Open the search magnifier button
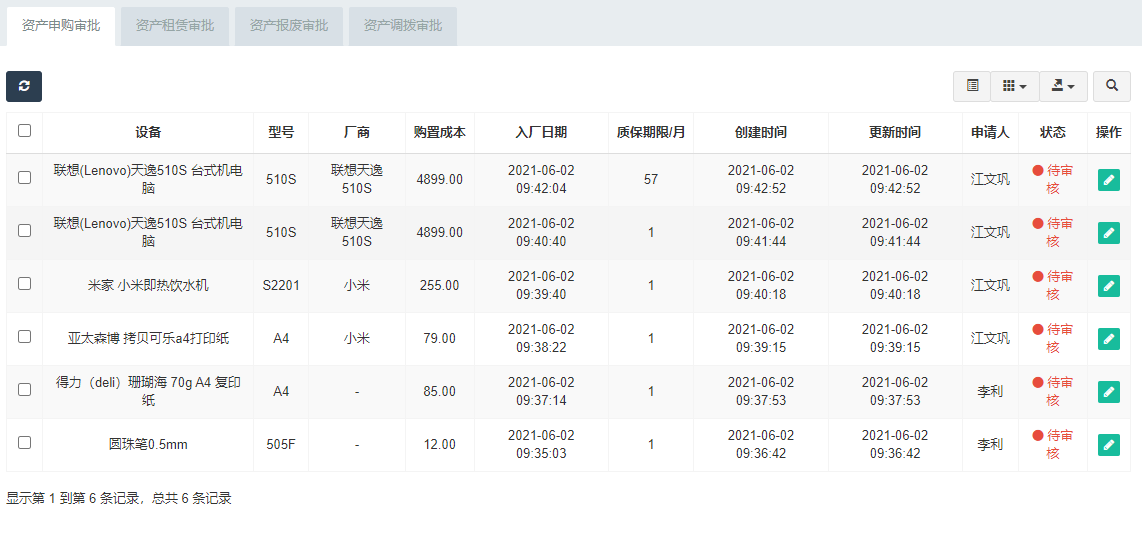Screen dimensions: 1142x534 pyautogui.click(x=1111, y=86)
